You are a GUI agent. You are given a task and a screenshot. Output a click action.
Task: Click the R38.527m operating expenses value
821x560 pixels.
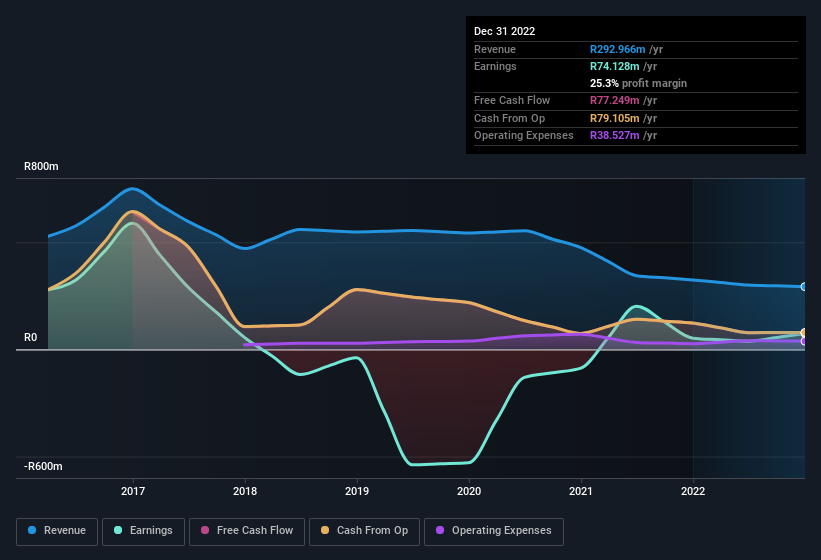coord(615,136)
